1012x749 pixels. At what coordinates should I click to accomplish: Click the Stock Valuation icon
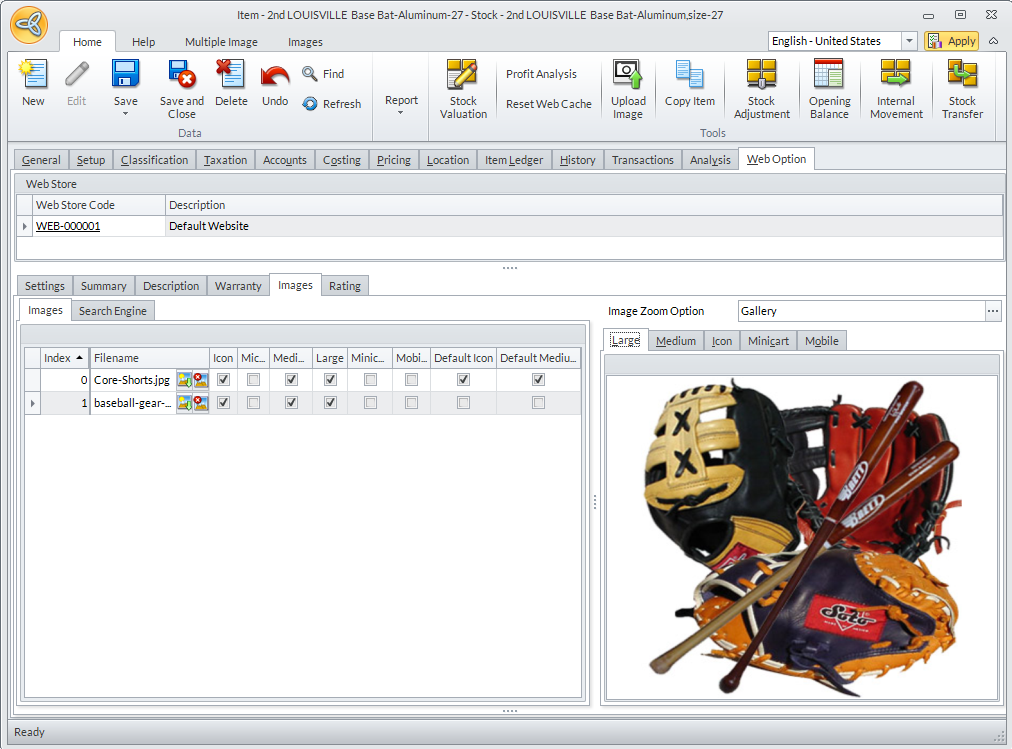click(x=463, y=76)
